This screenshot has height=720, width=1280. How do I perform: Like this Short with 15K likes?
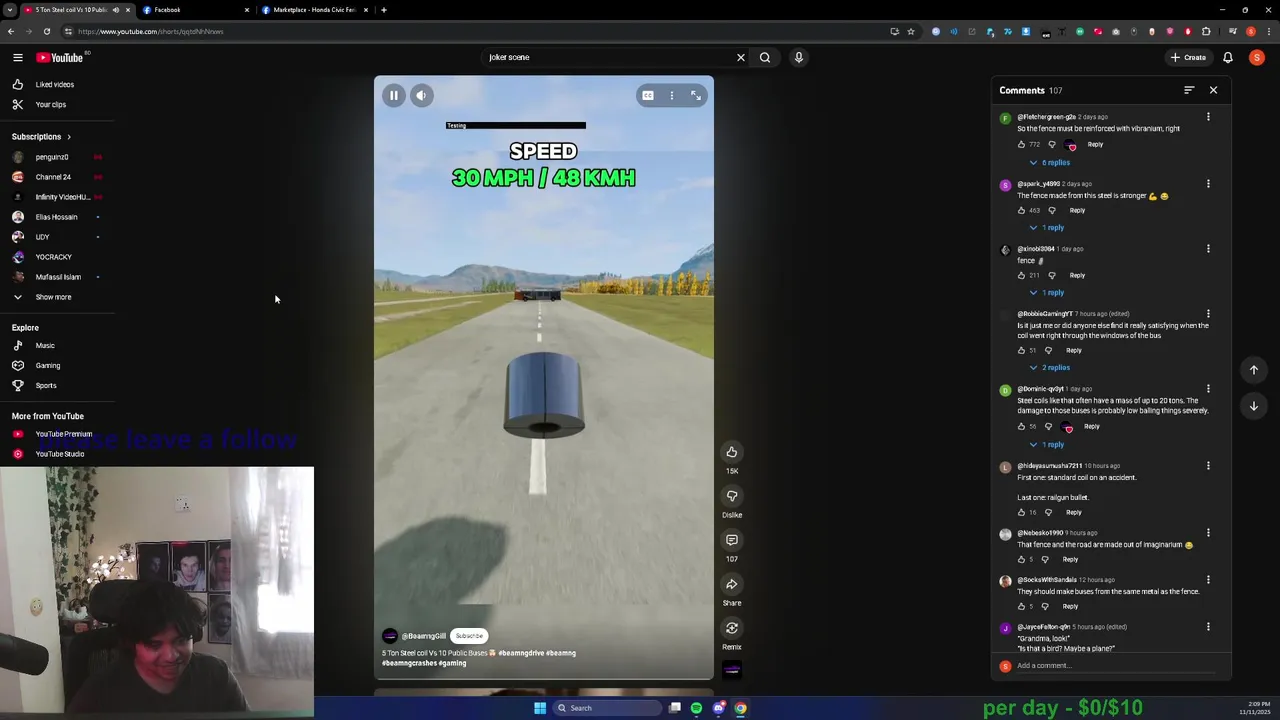pyautogui.click(x=732, y=452)
